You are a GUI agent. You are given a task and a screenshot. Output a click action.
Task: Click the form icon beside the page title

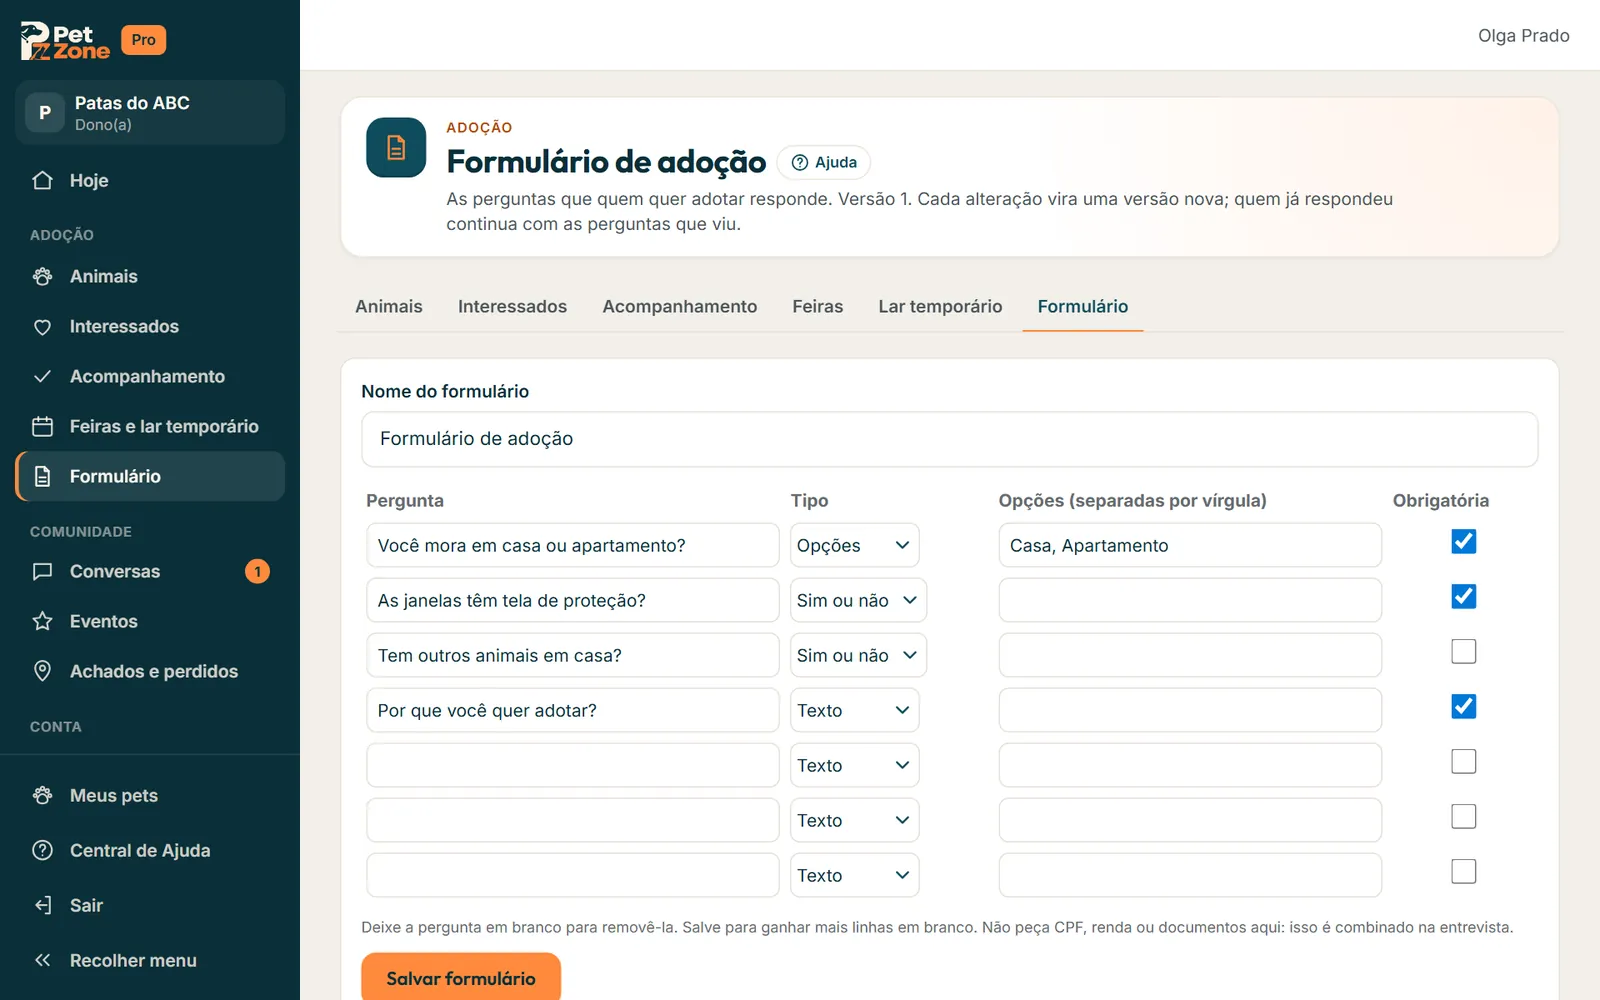click(x=396, y=148)
